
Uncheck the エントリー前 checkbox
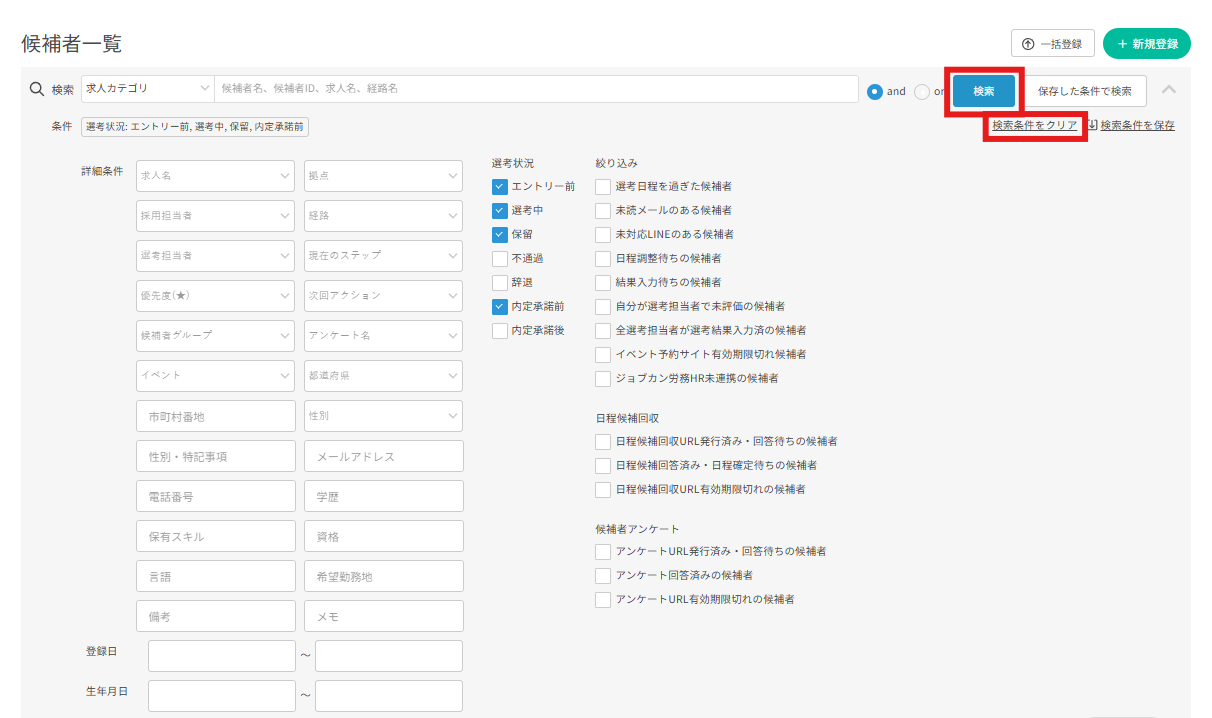(x=500, y=186)
